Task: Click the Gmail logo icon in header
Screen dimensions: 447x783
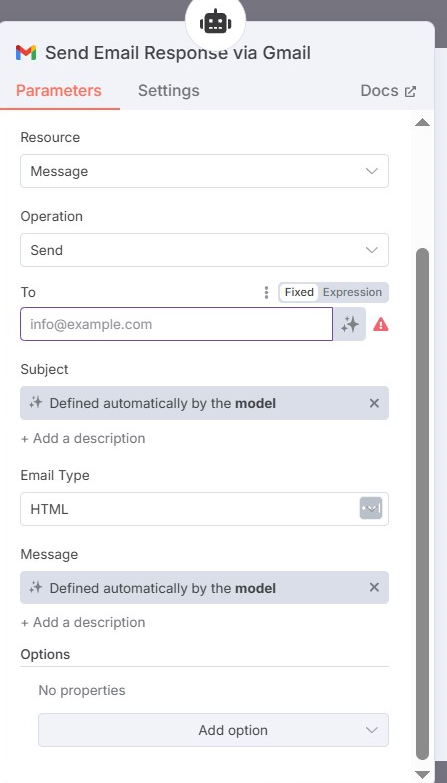Action: point(26,53)
